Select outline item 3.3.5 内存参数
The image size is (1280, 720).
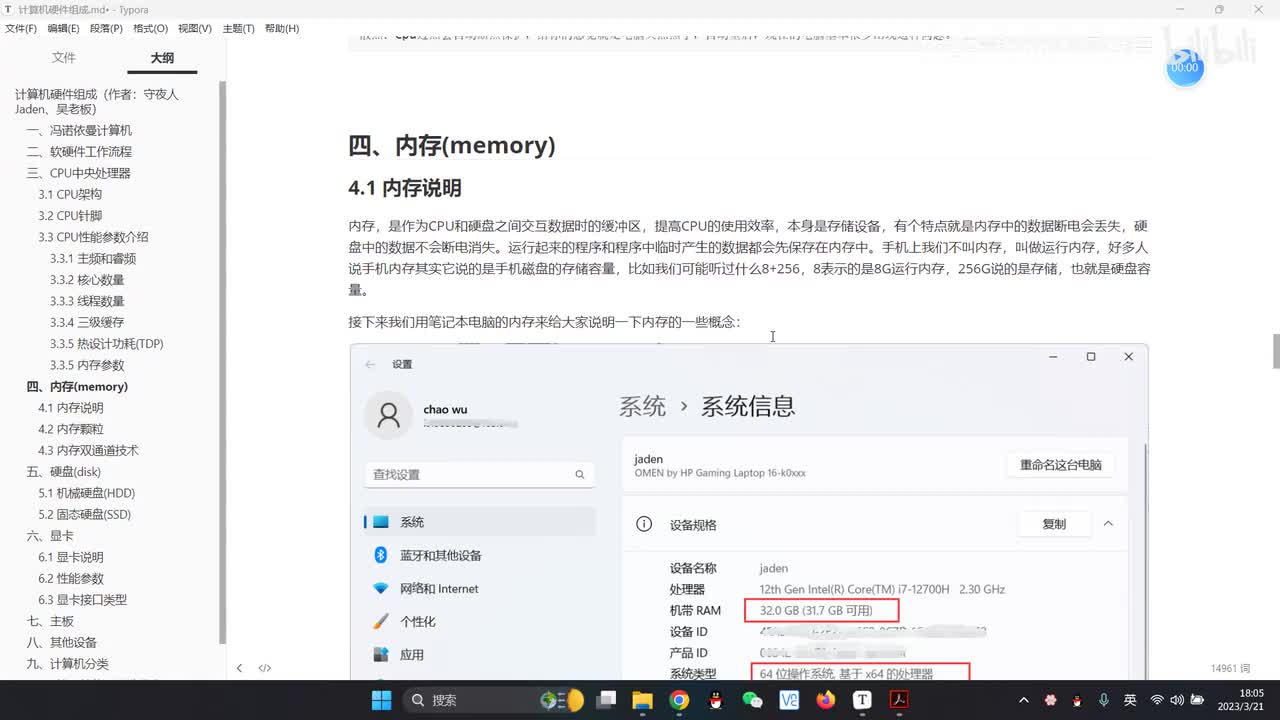[87, 365]
